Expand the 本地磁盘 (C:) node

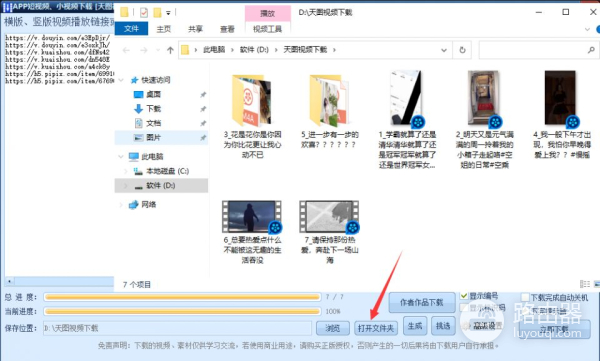pyautogui.click(x=126, y=171)
